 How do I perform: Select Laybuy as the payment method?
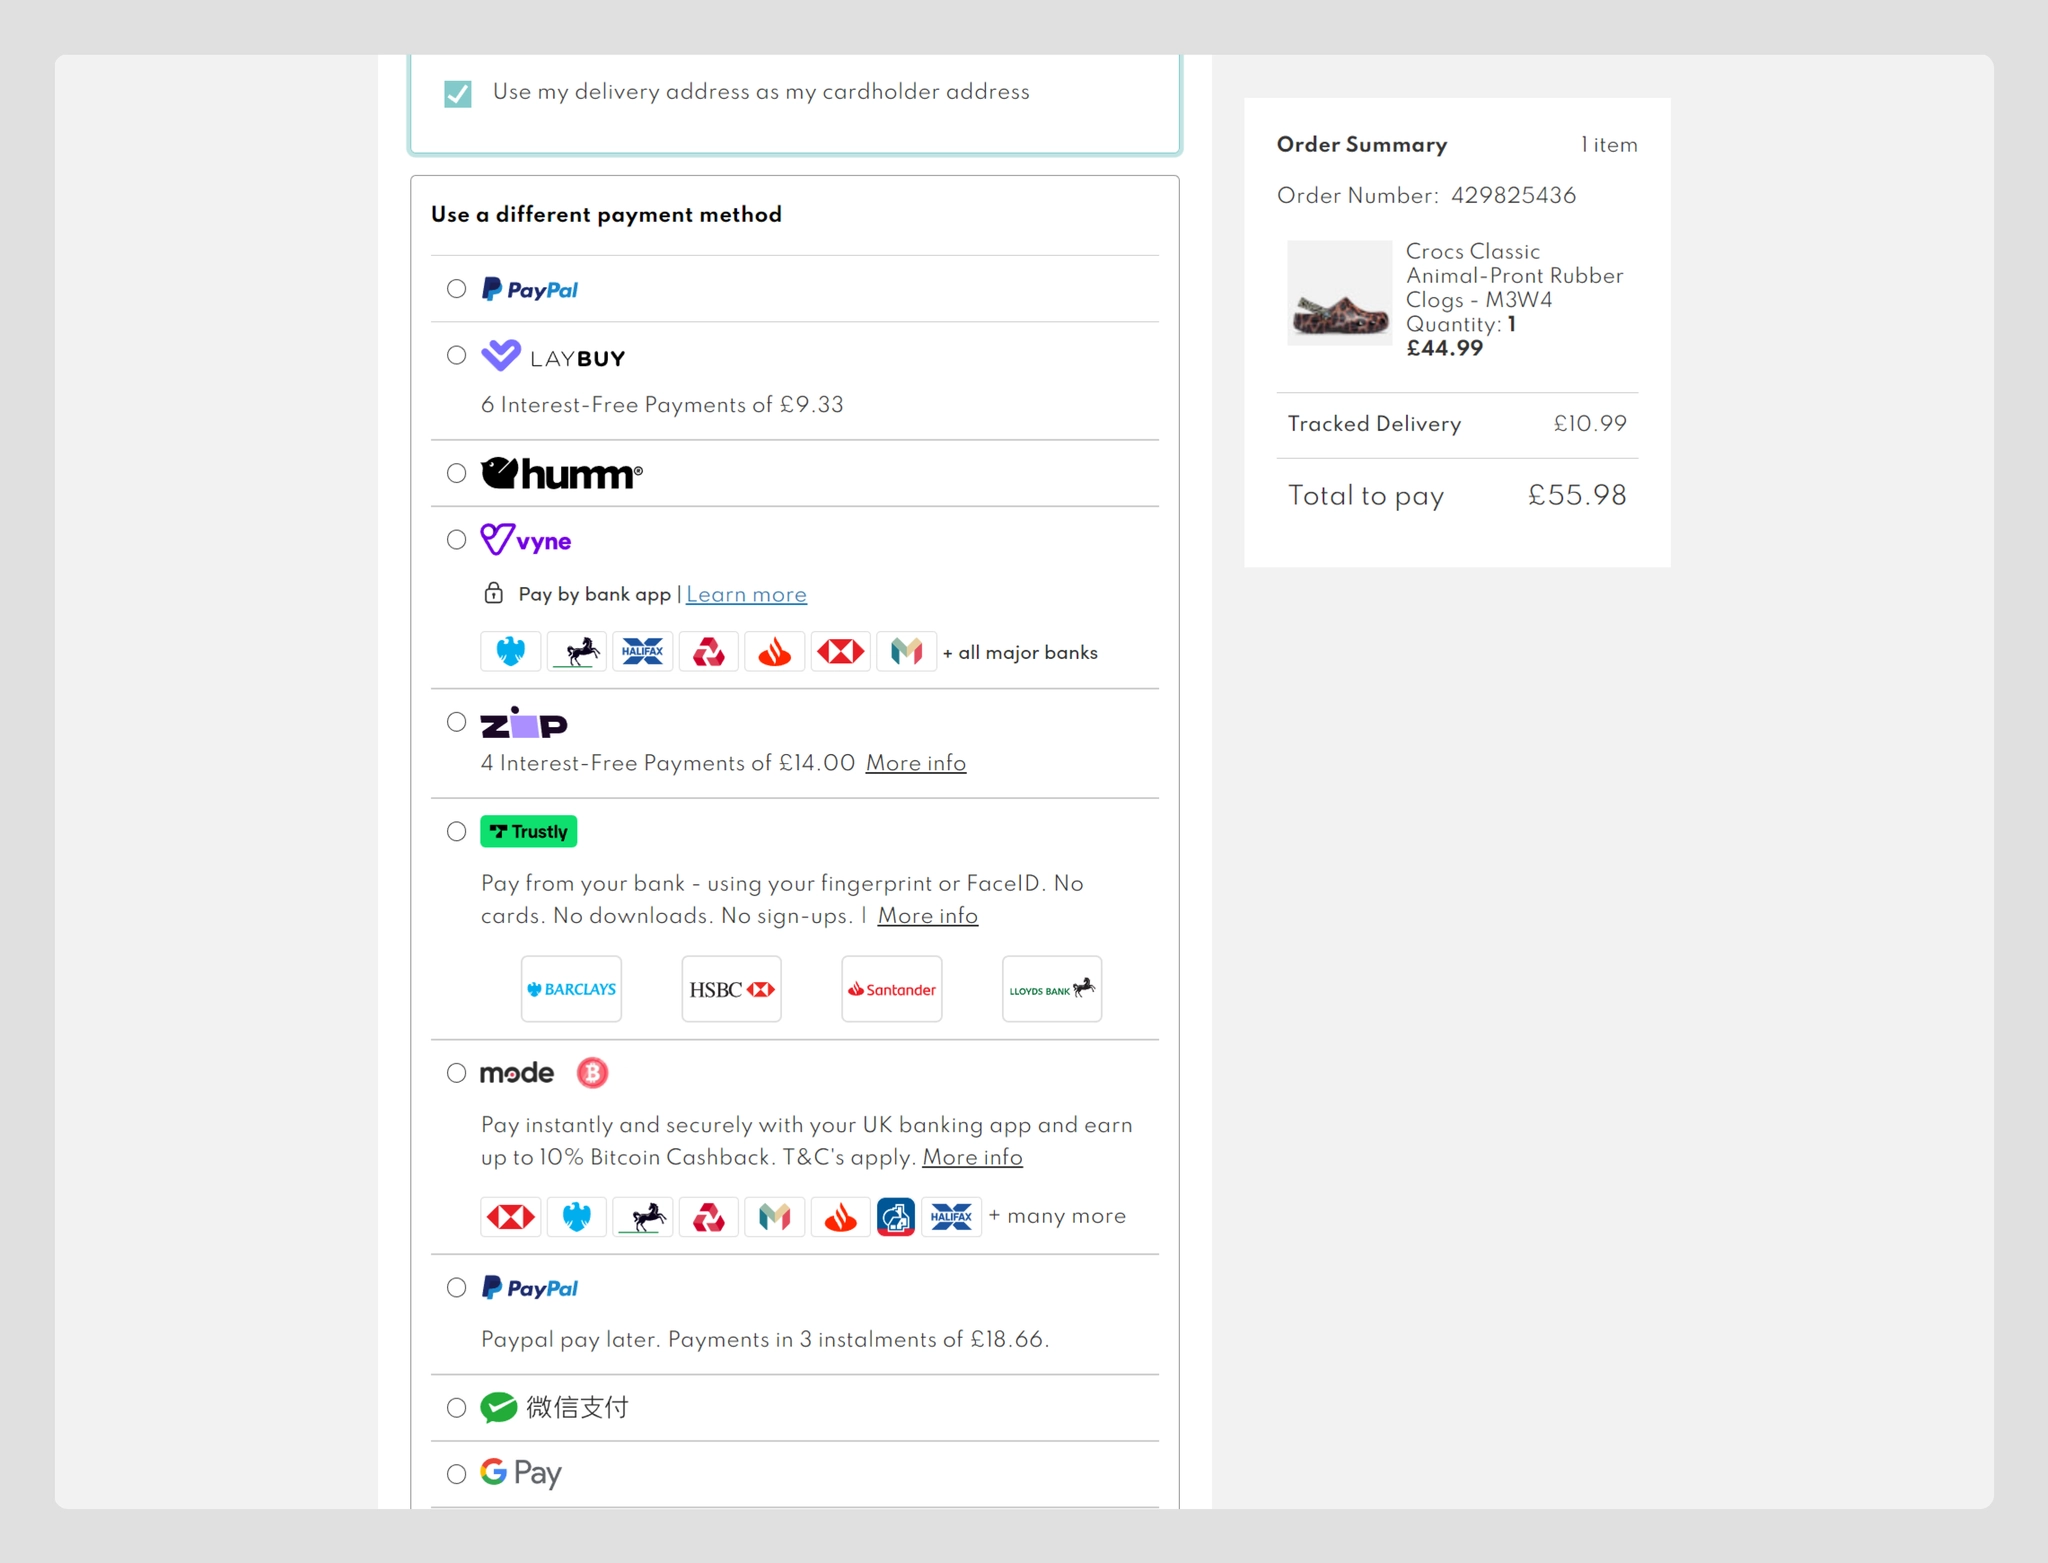coord(456,355)
